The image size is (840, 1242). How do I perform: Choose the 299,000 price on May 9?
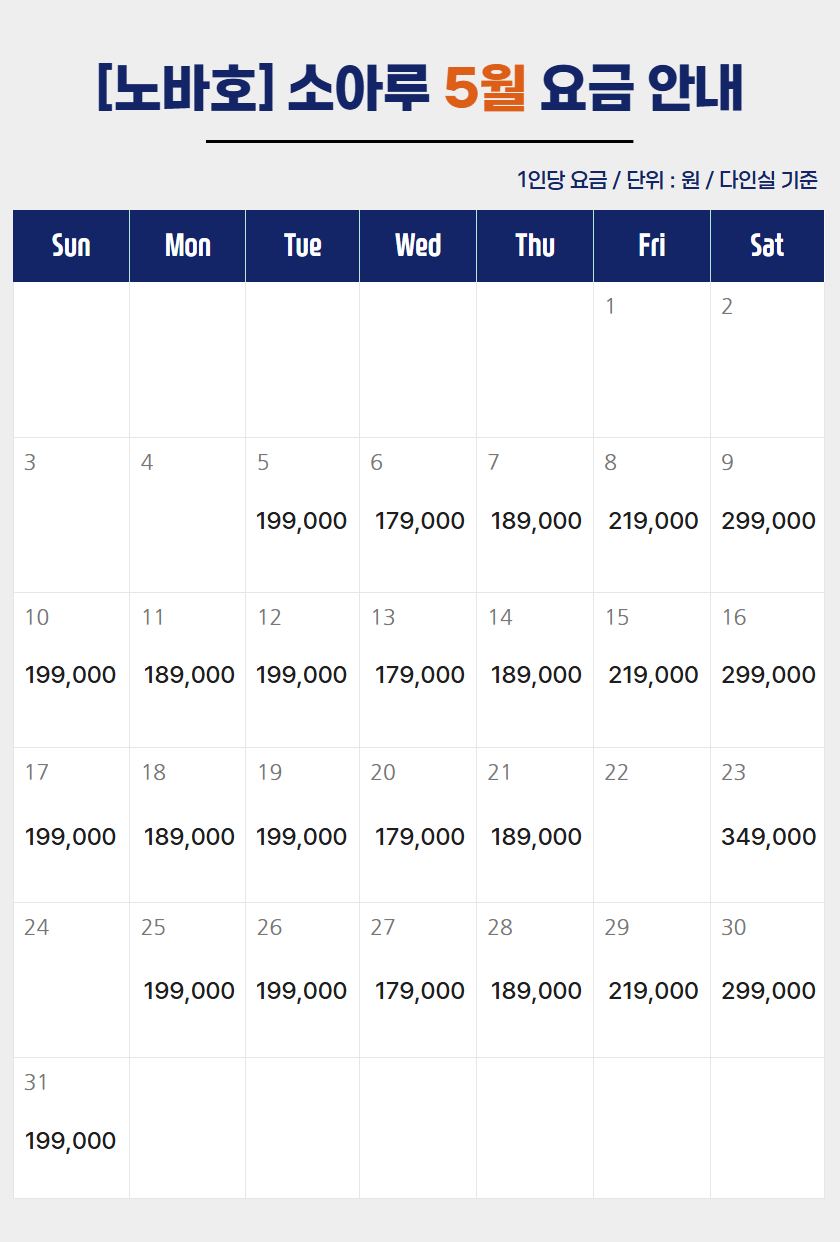(768, 521)
